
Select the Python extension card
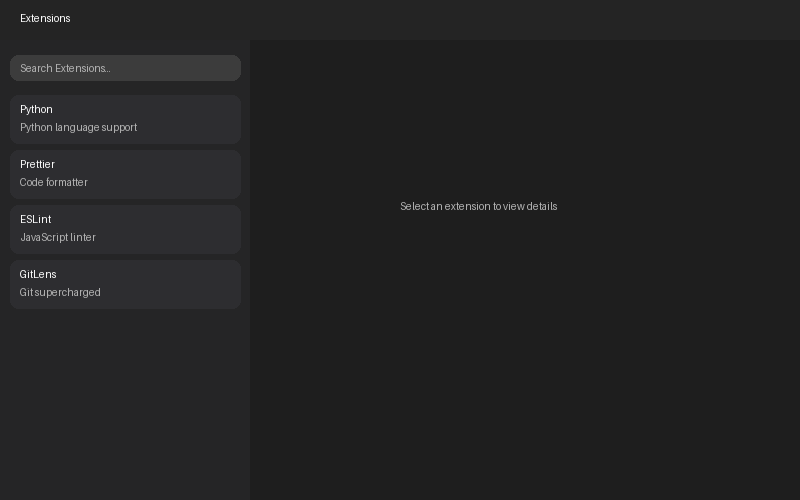coord(125,119)
